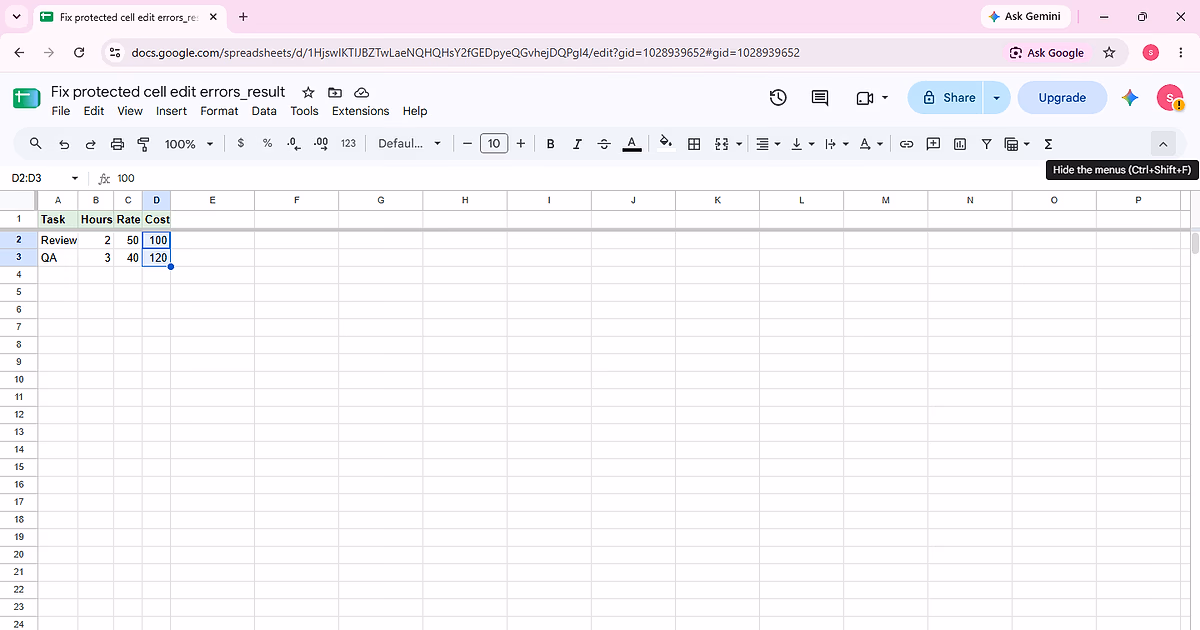The width and height of the screenshot is (1200, 630).
Task: Open the functions sigma icon
Action: click(x=1048, y=144)
